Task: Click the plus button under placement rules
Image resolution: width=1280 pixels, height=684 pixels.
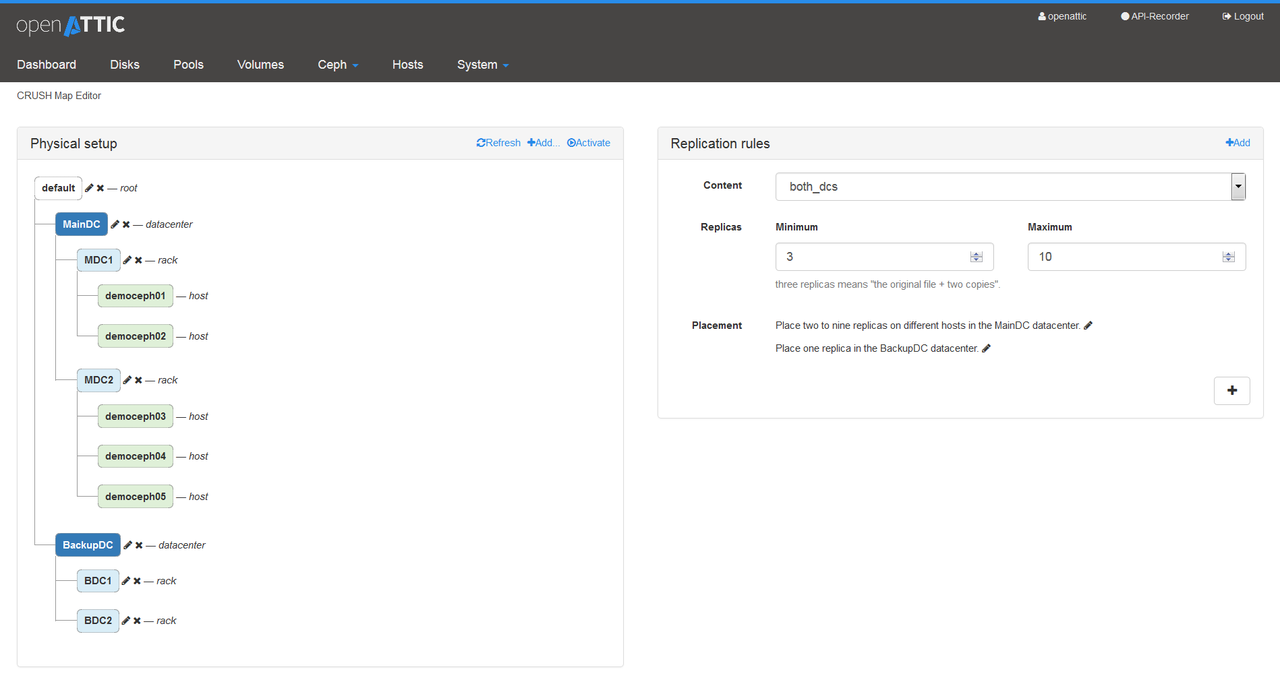Action: pos(1232,391)
